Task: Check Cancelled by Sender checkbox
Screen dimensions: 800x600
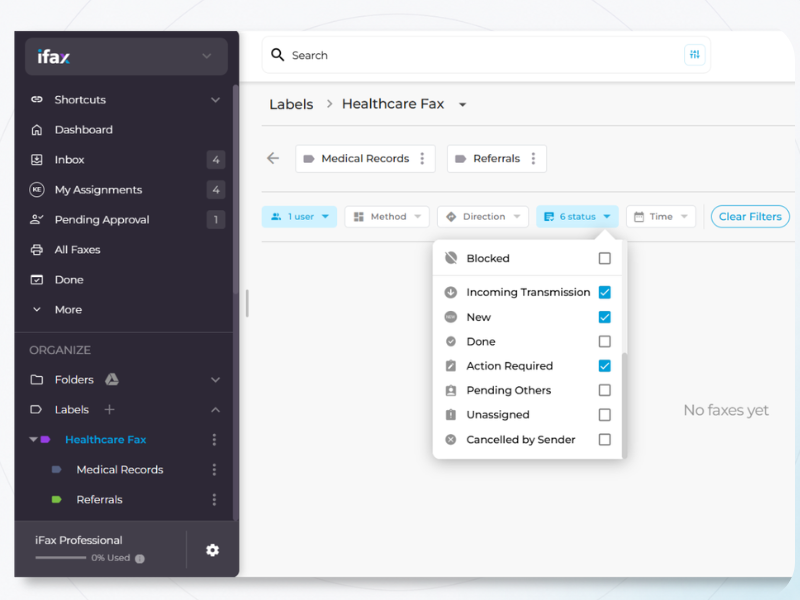Action: pyautogui.click(x=605, y=439)
